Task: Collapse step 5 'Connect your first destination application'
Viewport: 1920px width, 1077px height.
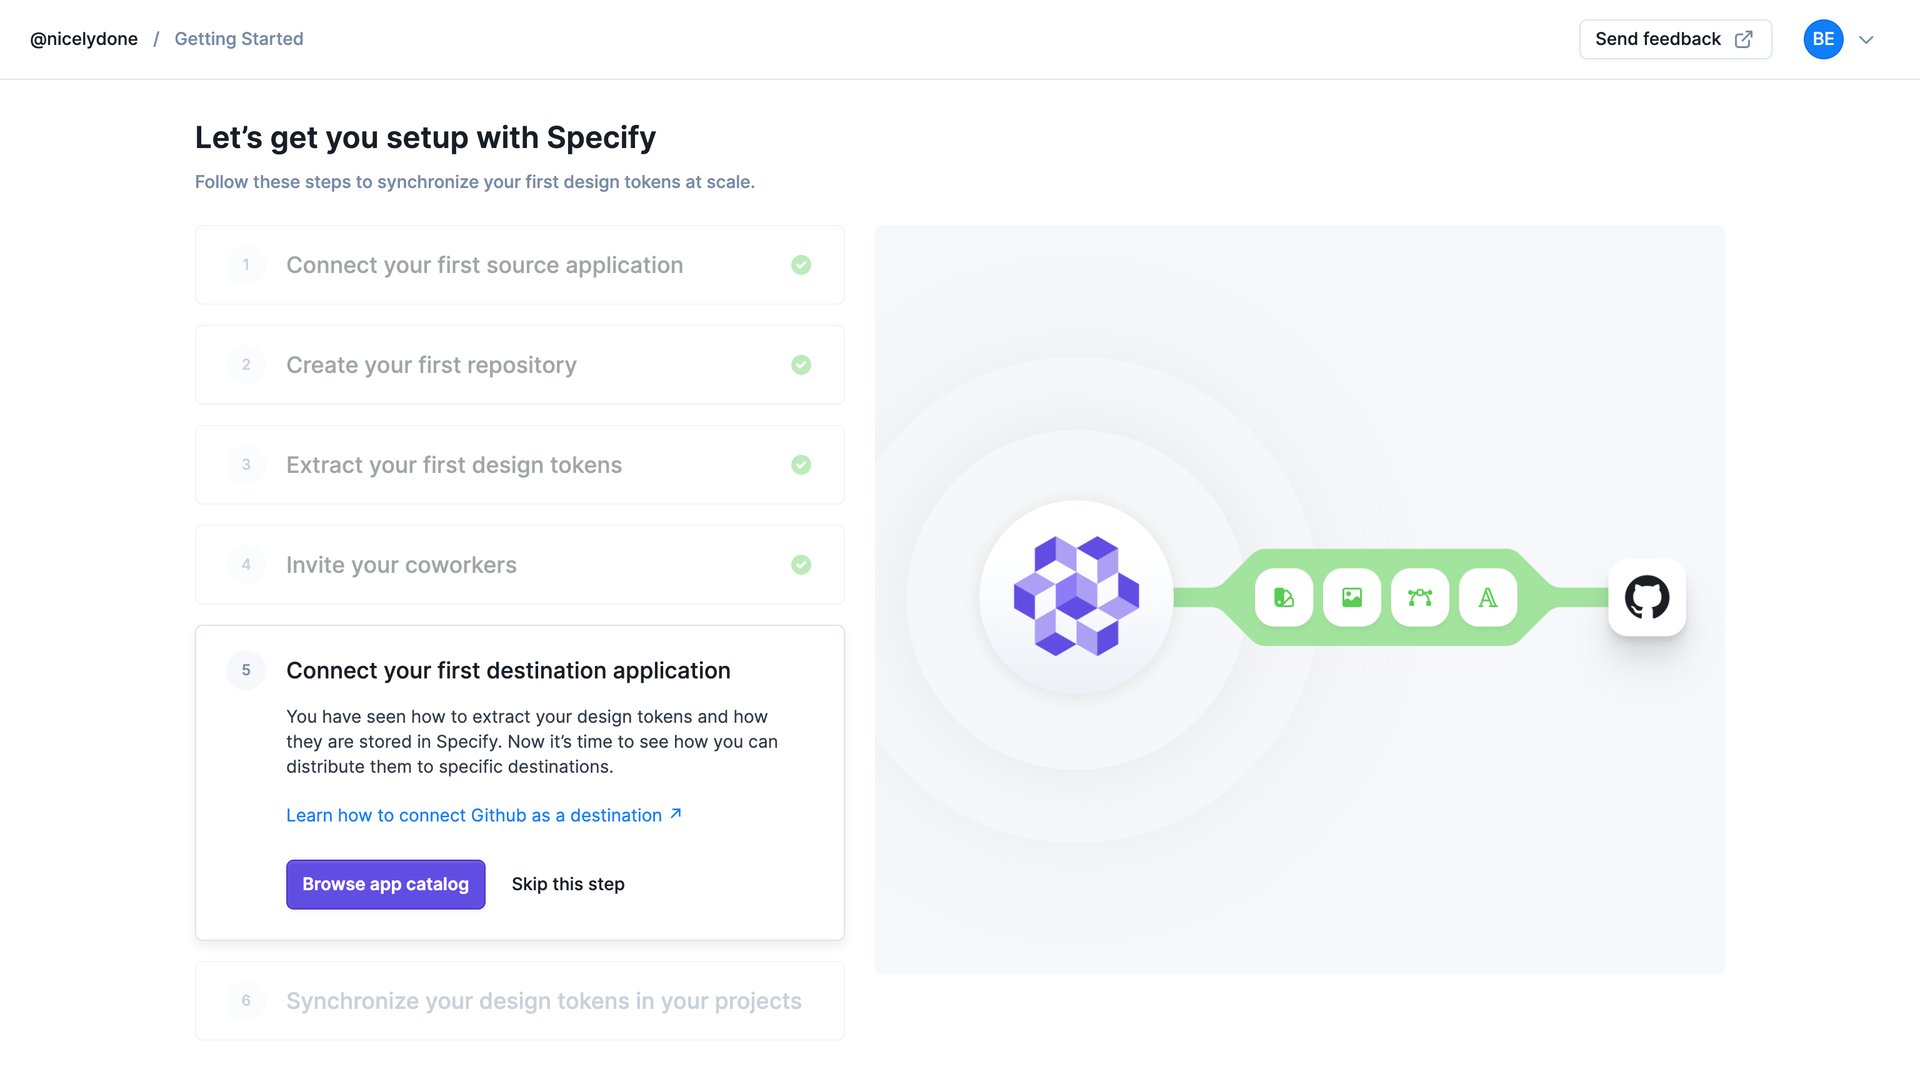Action: pos(508,670)
